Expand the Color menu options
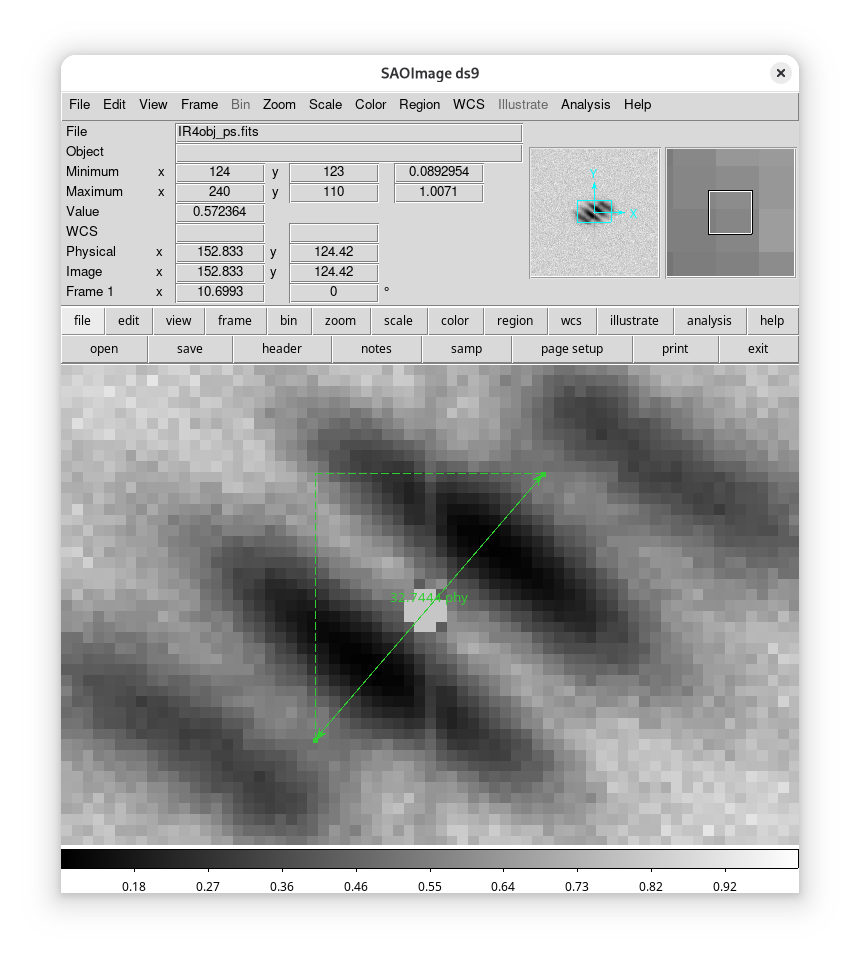The height and width of the screenshot is (960, 860). (x=370, y=104)
